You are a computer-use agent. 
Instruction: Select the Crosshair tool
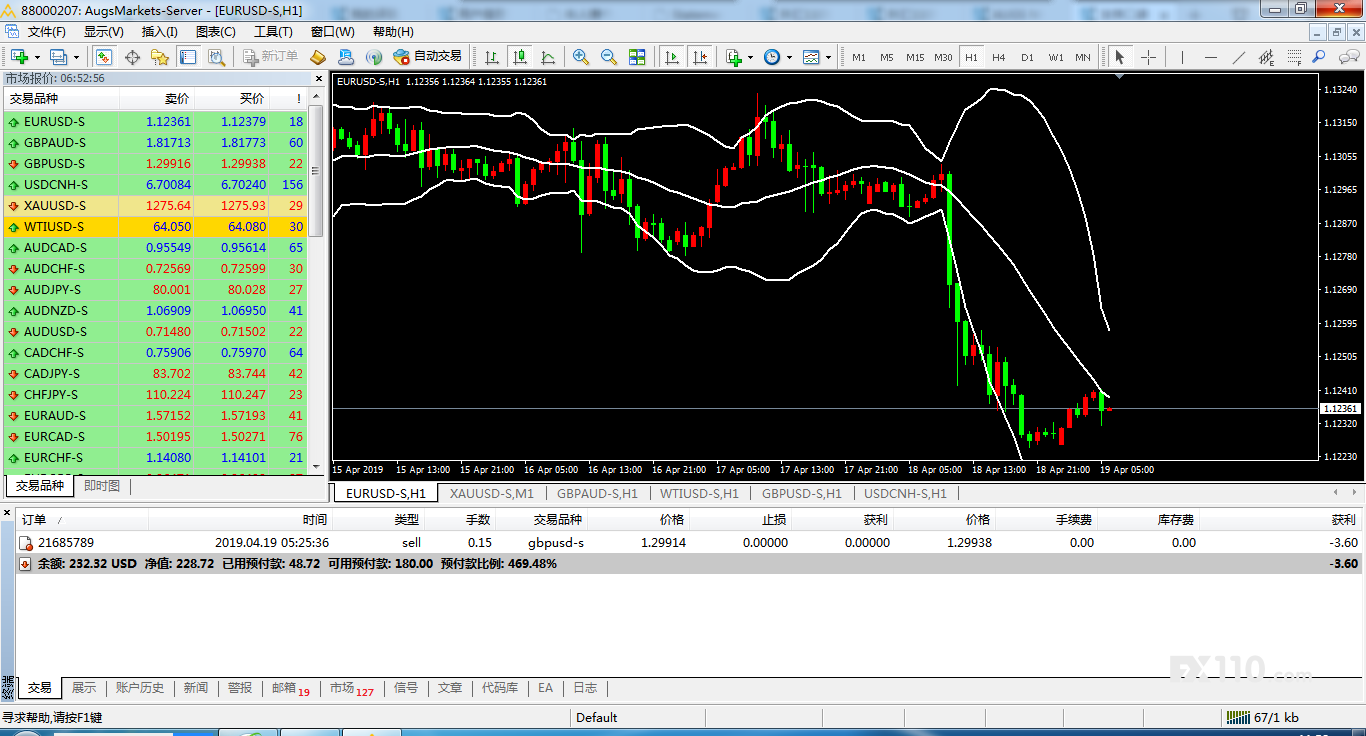[x=1149, y=57]
